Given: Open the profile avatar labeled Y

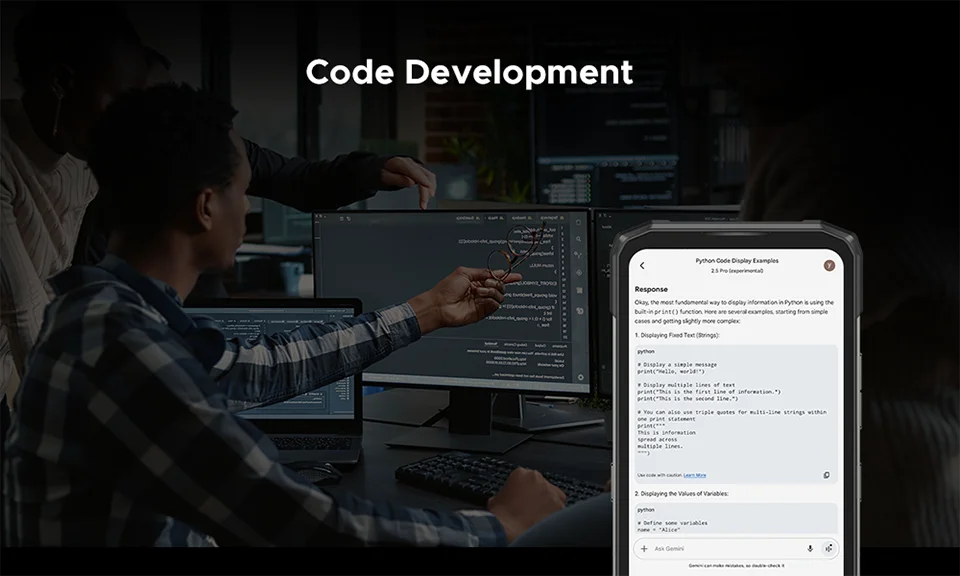Looking at the screenshot, I should (829, 265).
